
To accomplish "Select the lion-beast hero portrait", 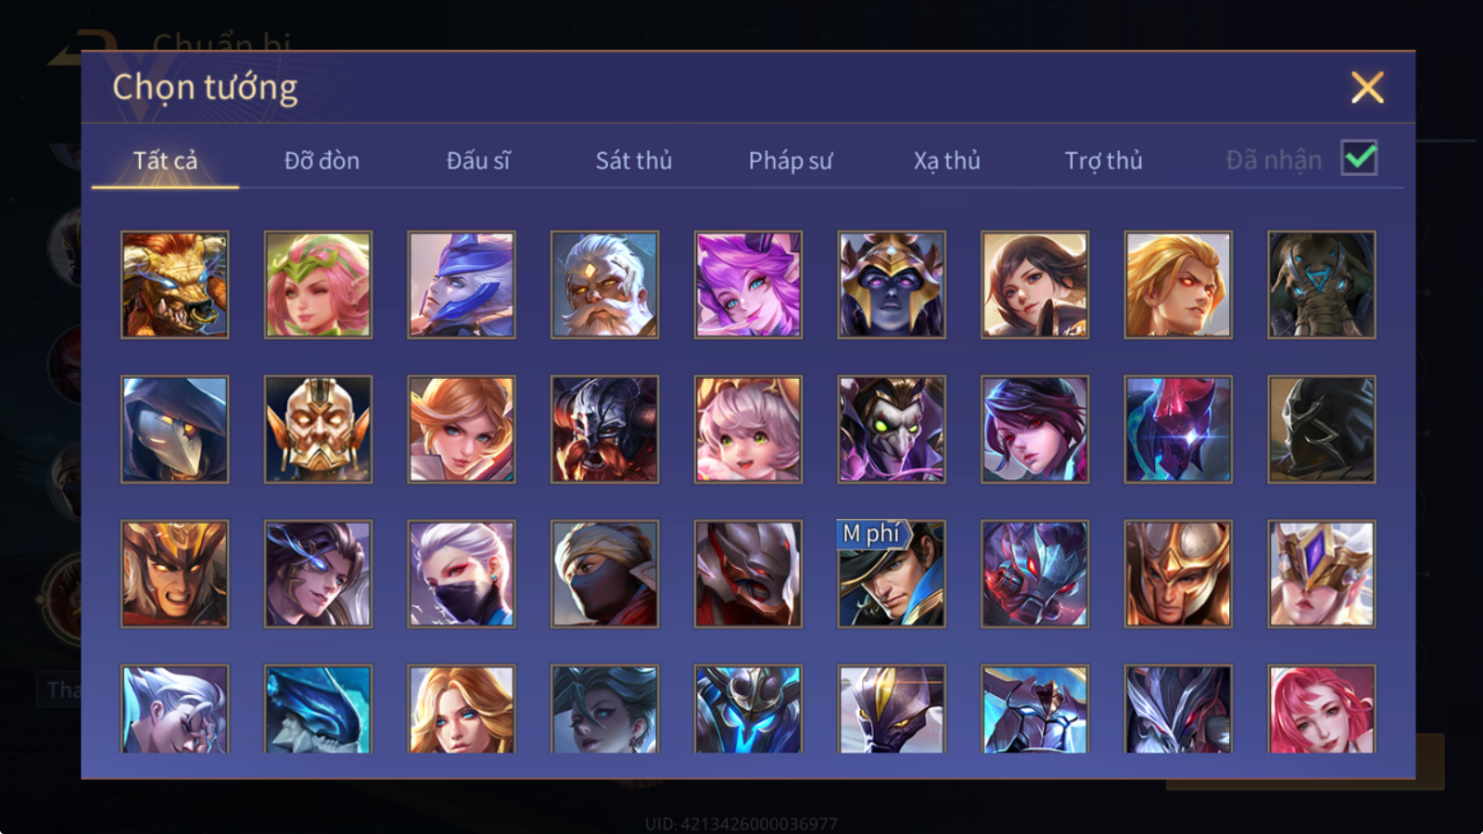I will click(x=175, y=285).
